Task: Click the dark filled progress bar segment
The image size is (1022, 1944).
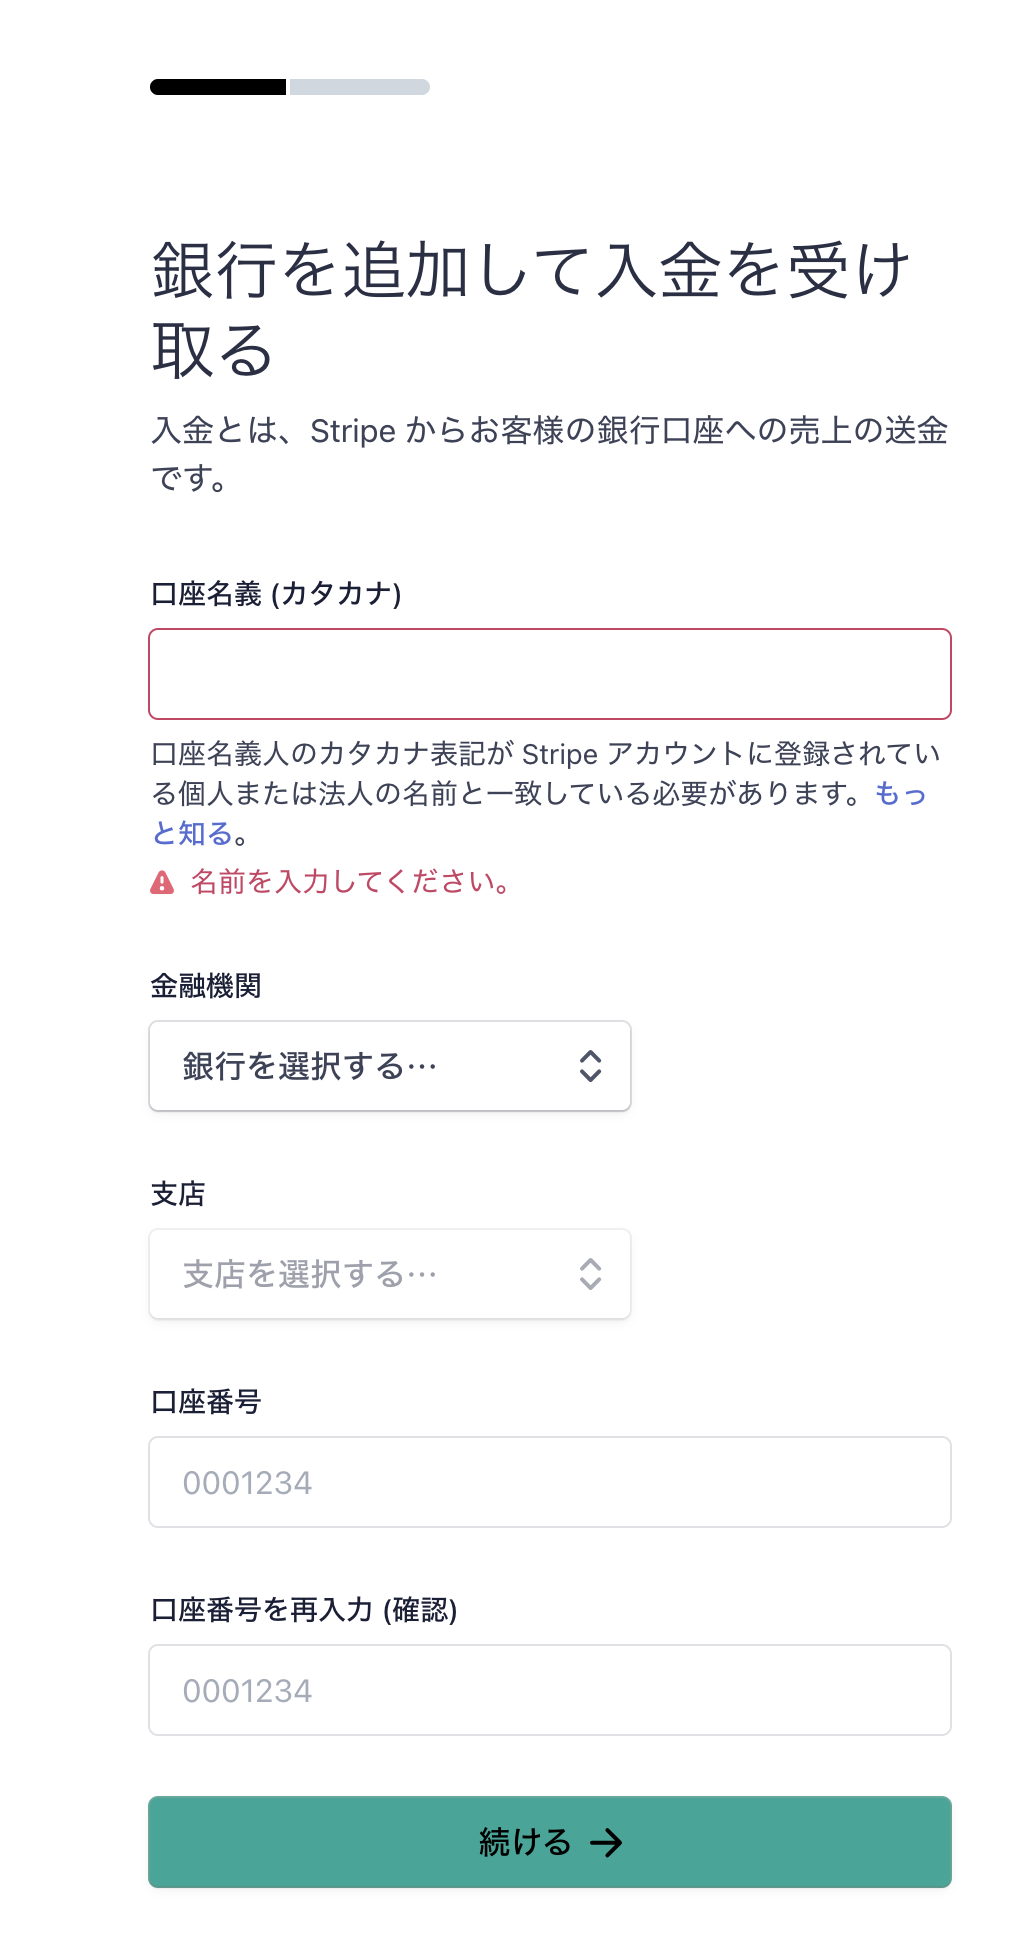Action: pyautogui.click(x=218, y=87)
